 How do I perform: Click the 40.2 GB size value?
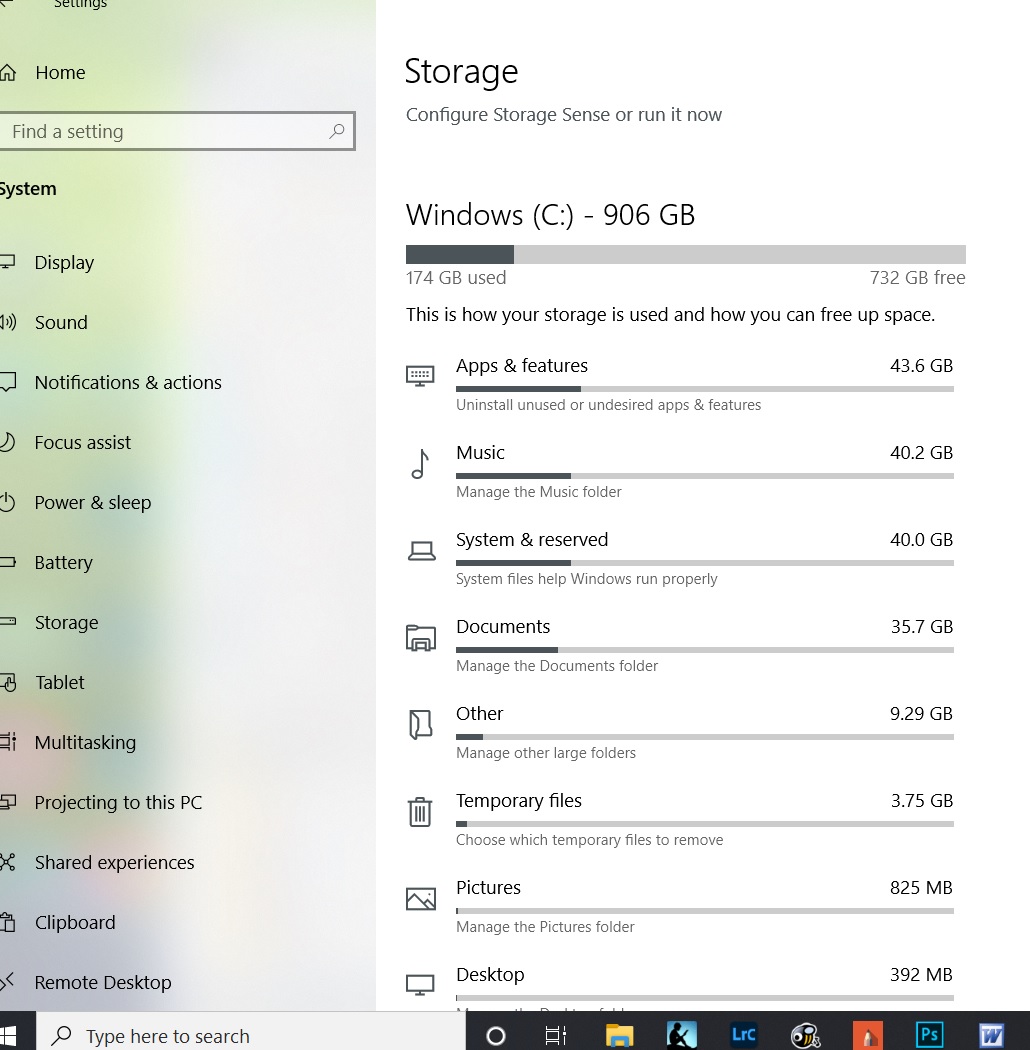(x=921, y=453)
